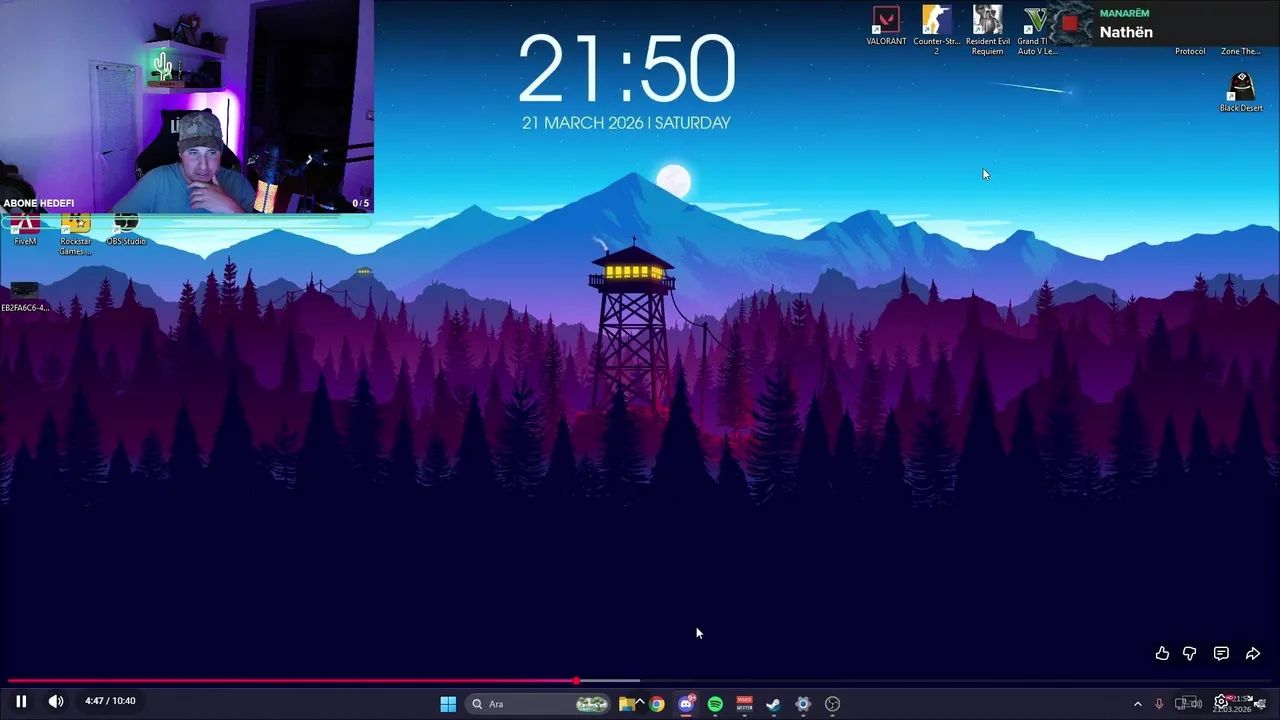
Task: Share the video with the arrow icon
Action: 1253,653
